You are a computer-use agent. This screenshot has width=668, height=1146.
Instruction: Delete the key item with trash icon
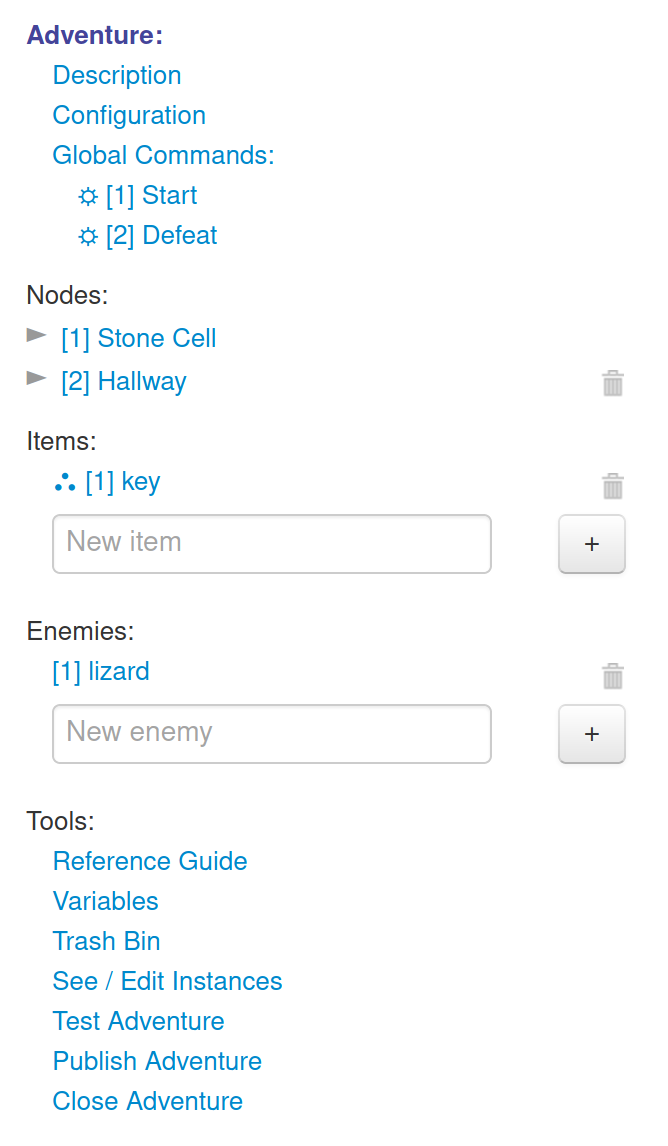pos(612,485)
